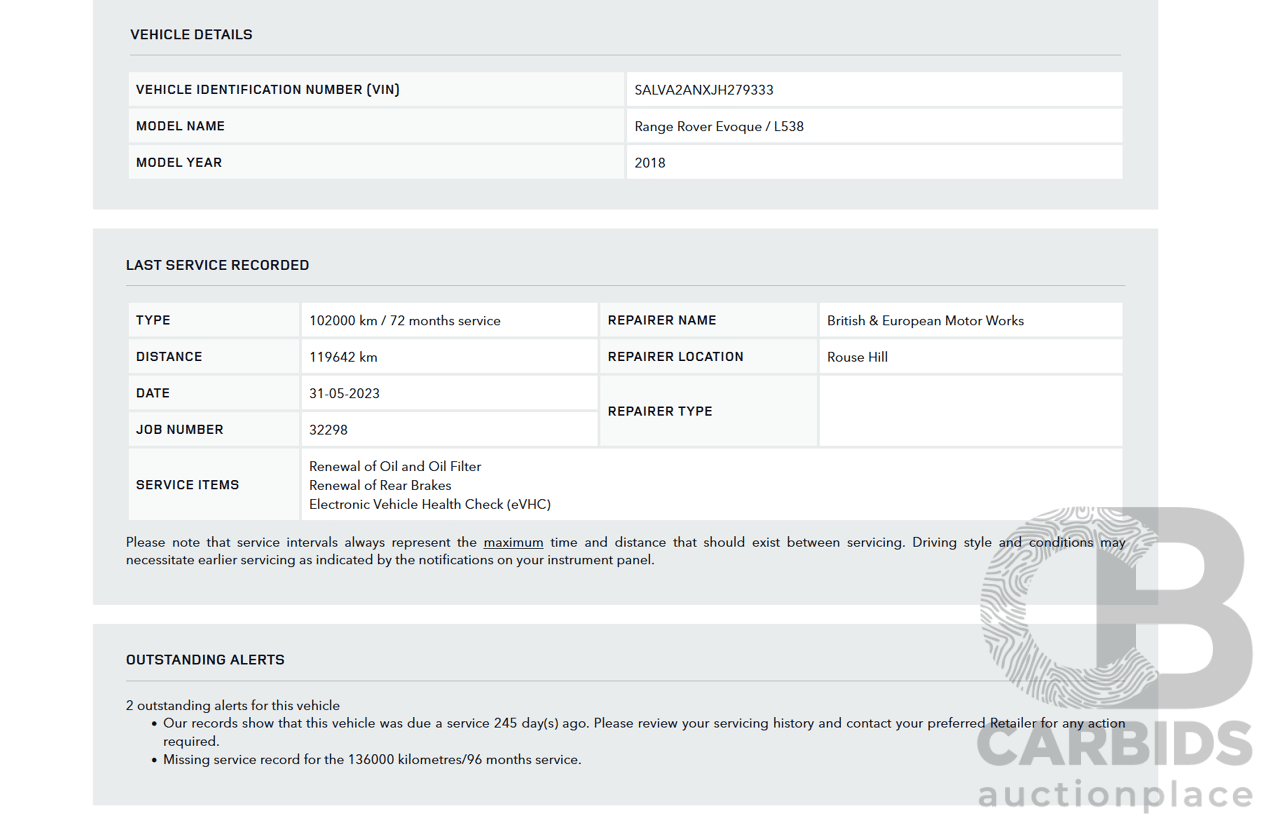Select the service date 31-05-2023
Image resolution: width=1280 pixels, height=825 pixels.
(x=344, y=394)
